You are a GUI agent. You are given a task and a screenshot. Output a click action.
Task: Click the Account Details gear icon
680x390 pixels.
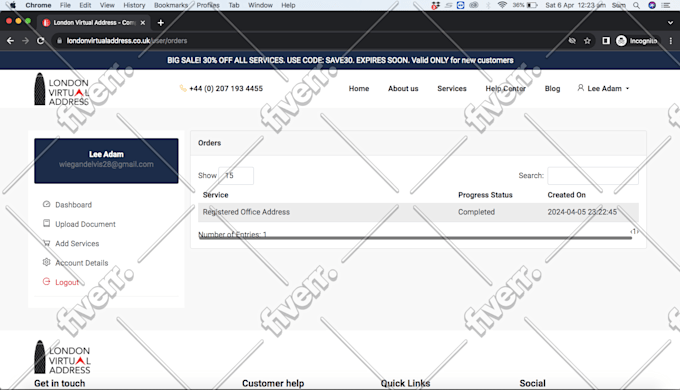point(46,262)
